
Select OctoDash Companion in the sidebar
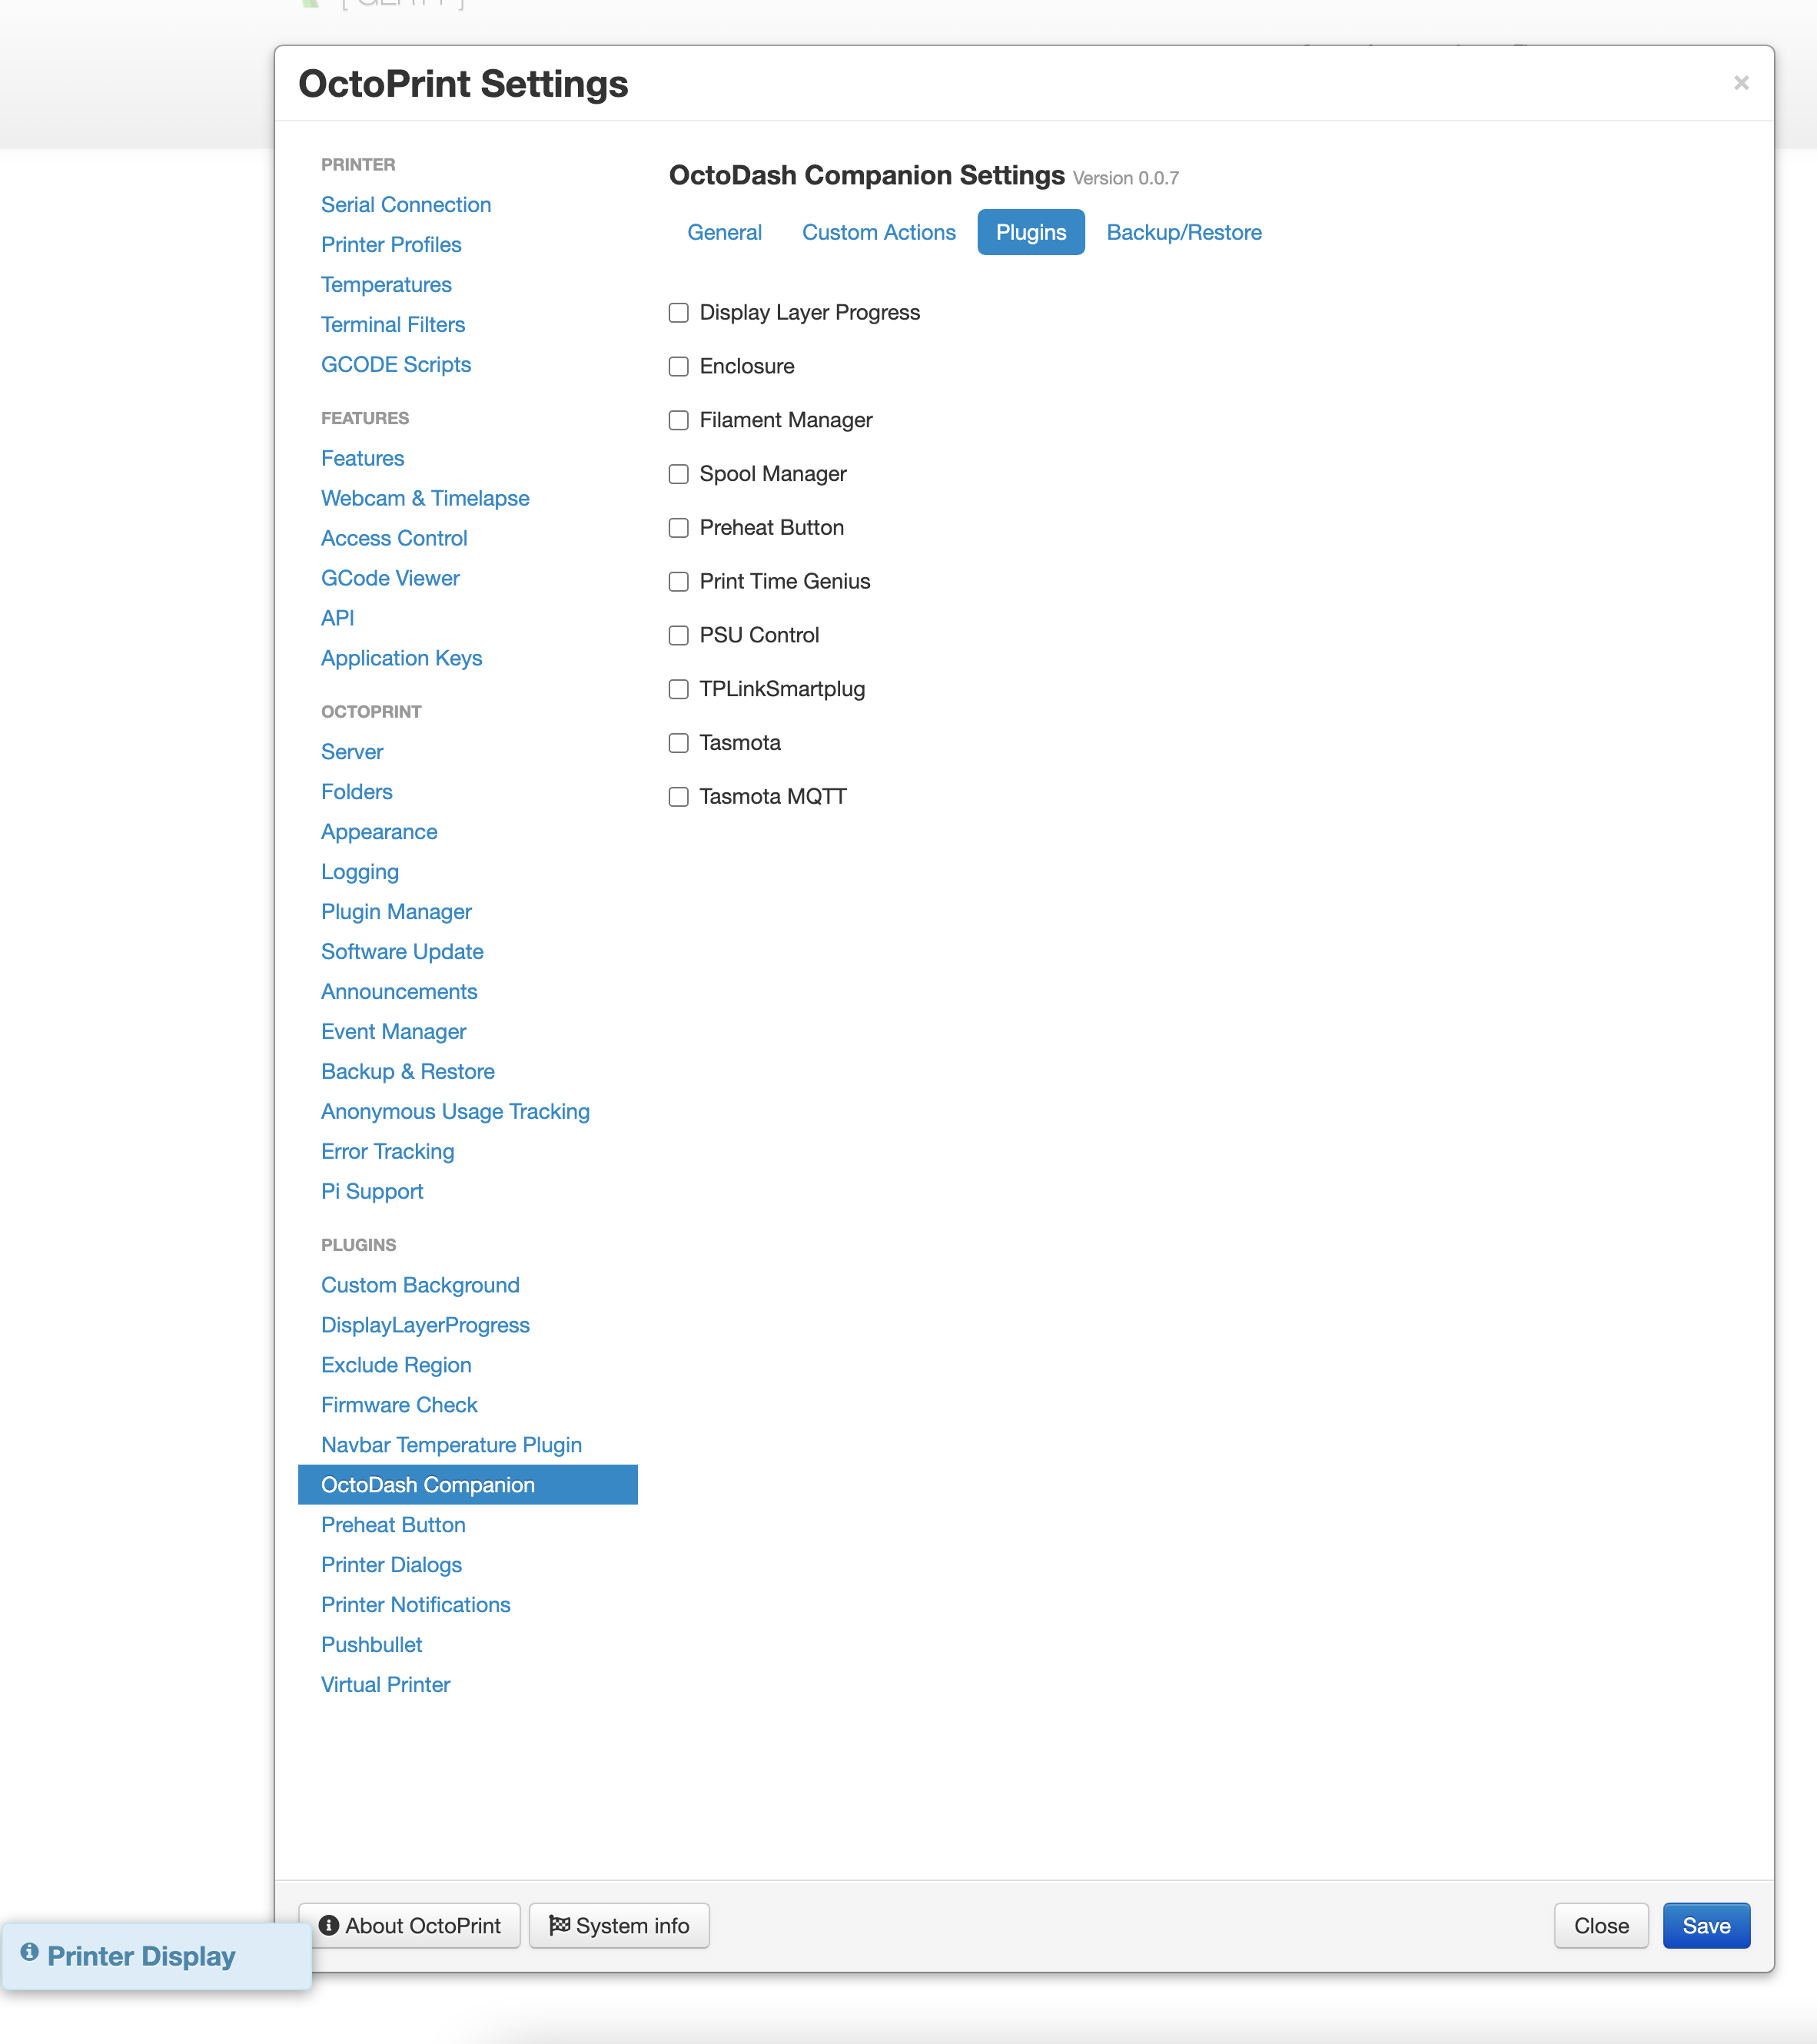click(428, 1484)
